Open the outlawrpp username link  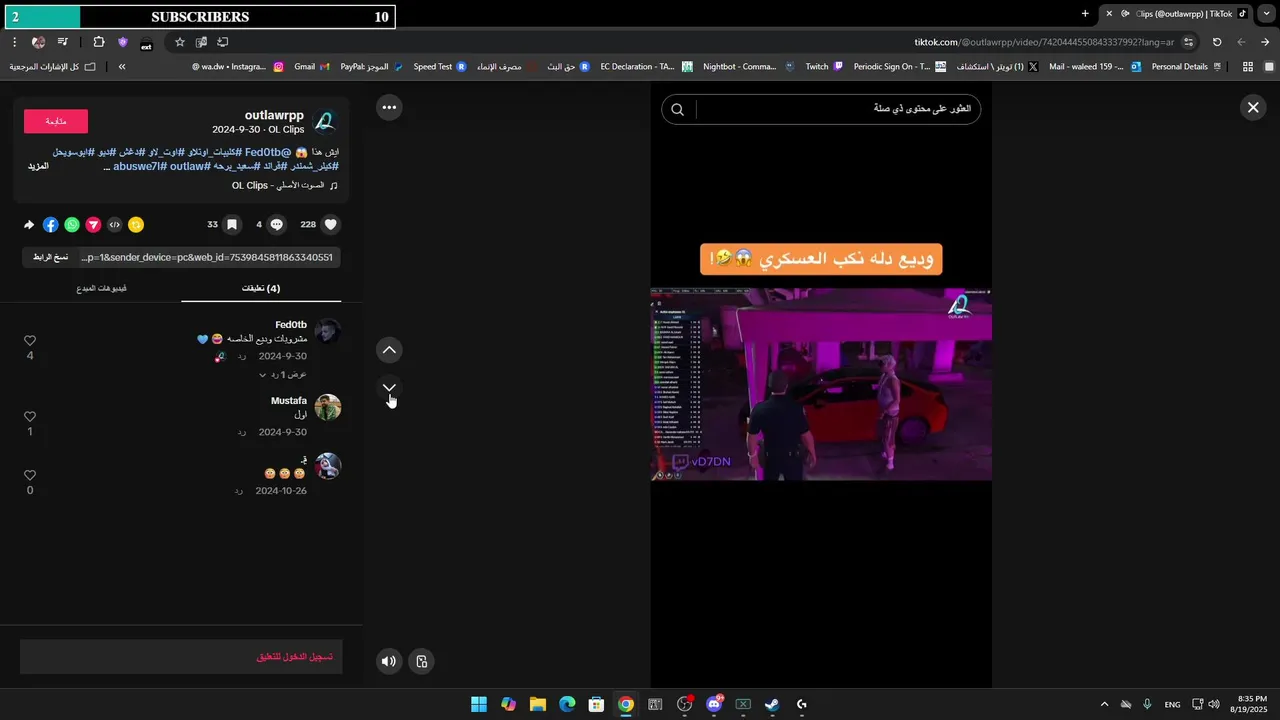pyautogui.click(x=274, y=116)
